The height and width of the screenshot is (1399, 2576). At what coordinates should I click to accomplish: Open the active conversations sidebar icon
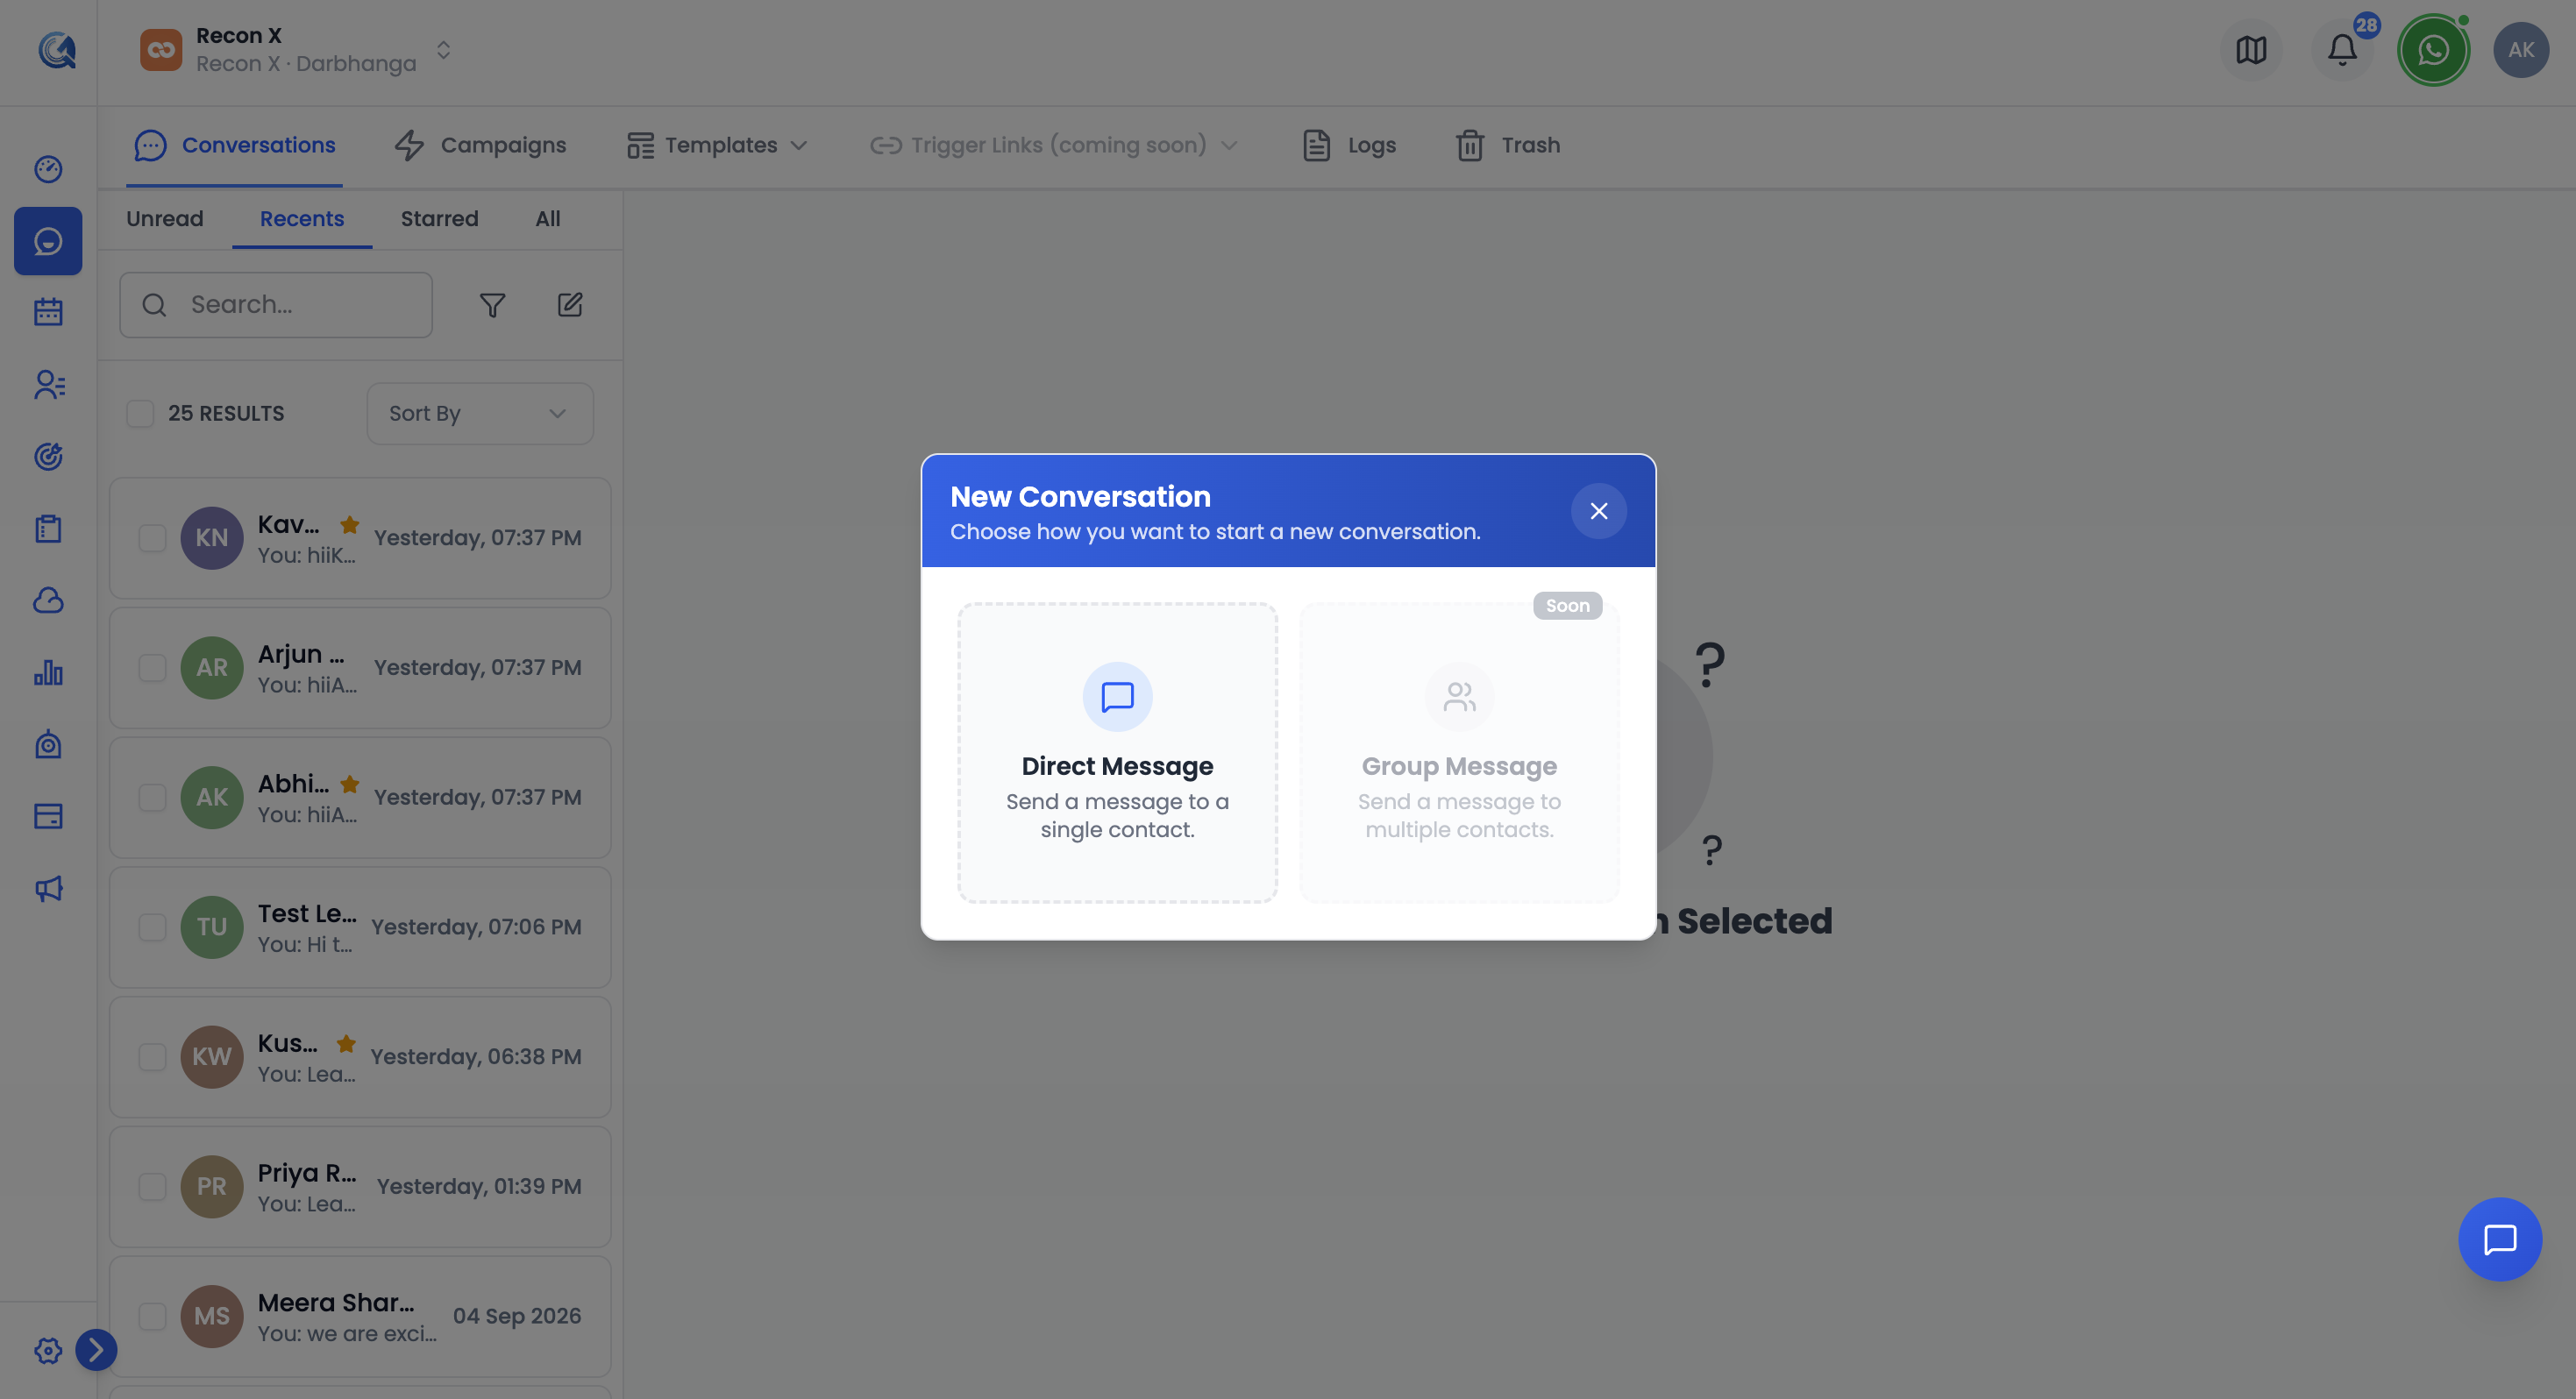point(48,241)
